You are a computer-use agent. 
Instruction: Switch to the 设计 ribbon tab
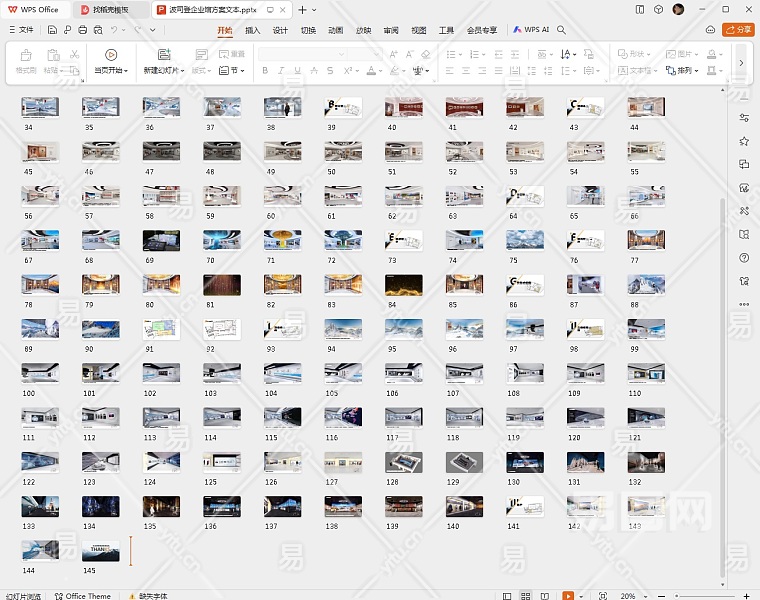[x=281, y=30]
